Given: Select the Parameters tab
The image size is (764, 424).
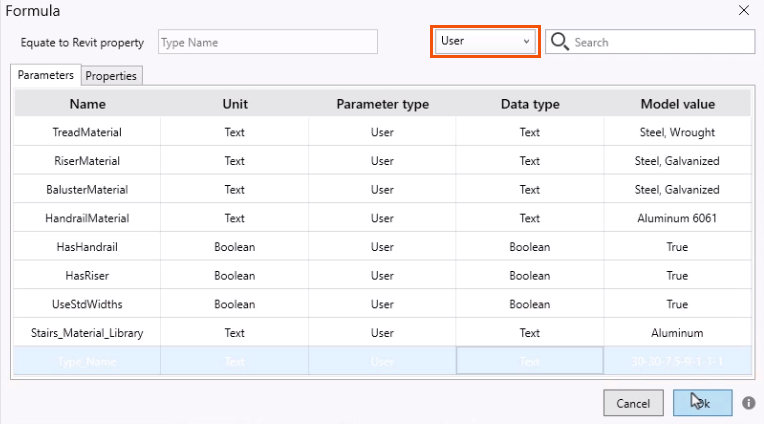Looking at the screenshot, I should [x=46, y=75].
